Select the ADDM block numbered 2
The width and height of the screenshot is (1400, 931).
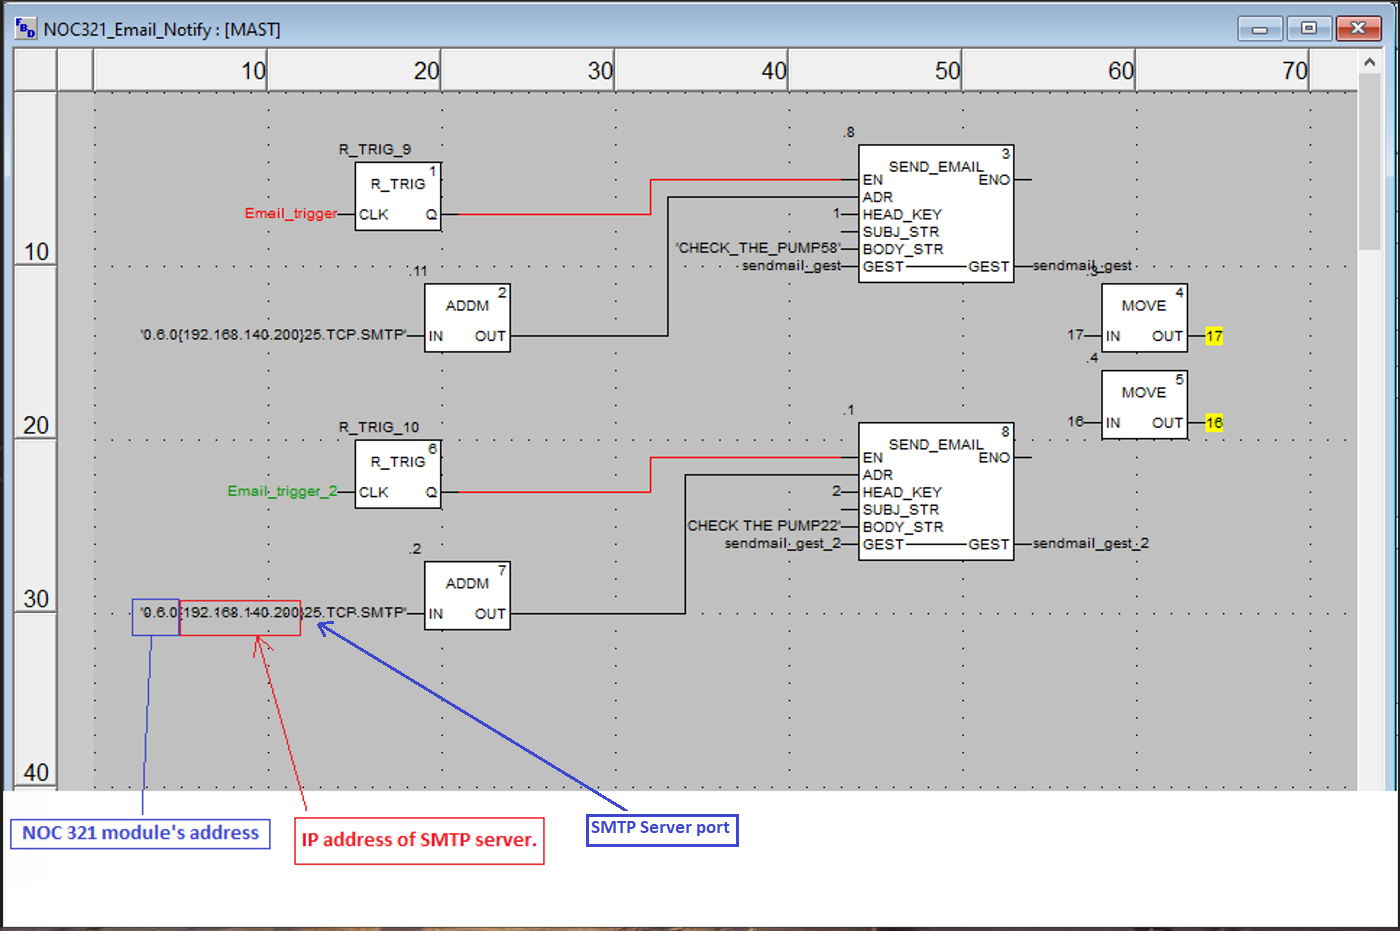[467, 318]
